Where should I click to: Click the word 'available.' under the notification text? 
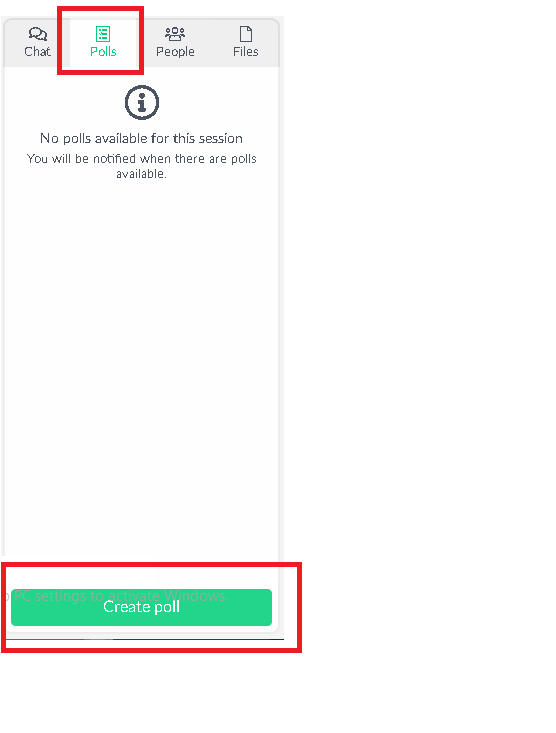pyautogui.click(x=141, y=174)
